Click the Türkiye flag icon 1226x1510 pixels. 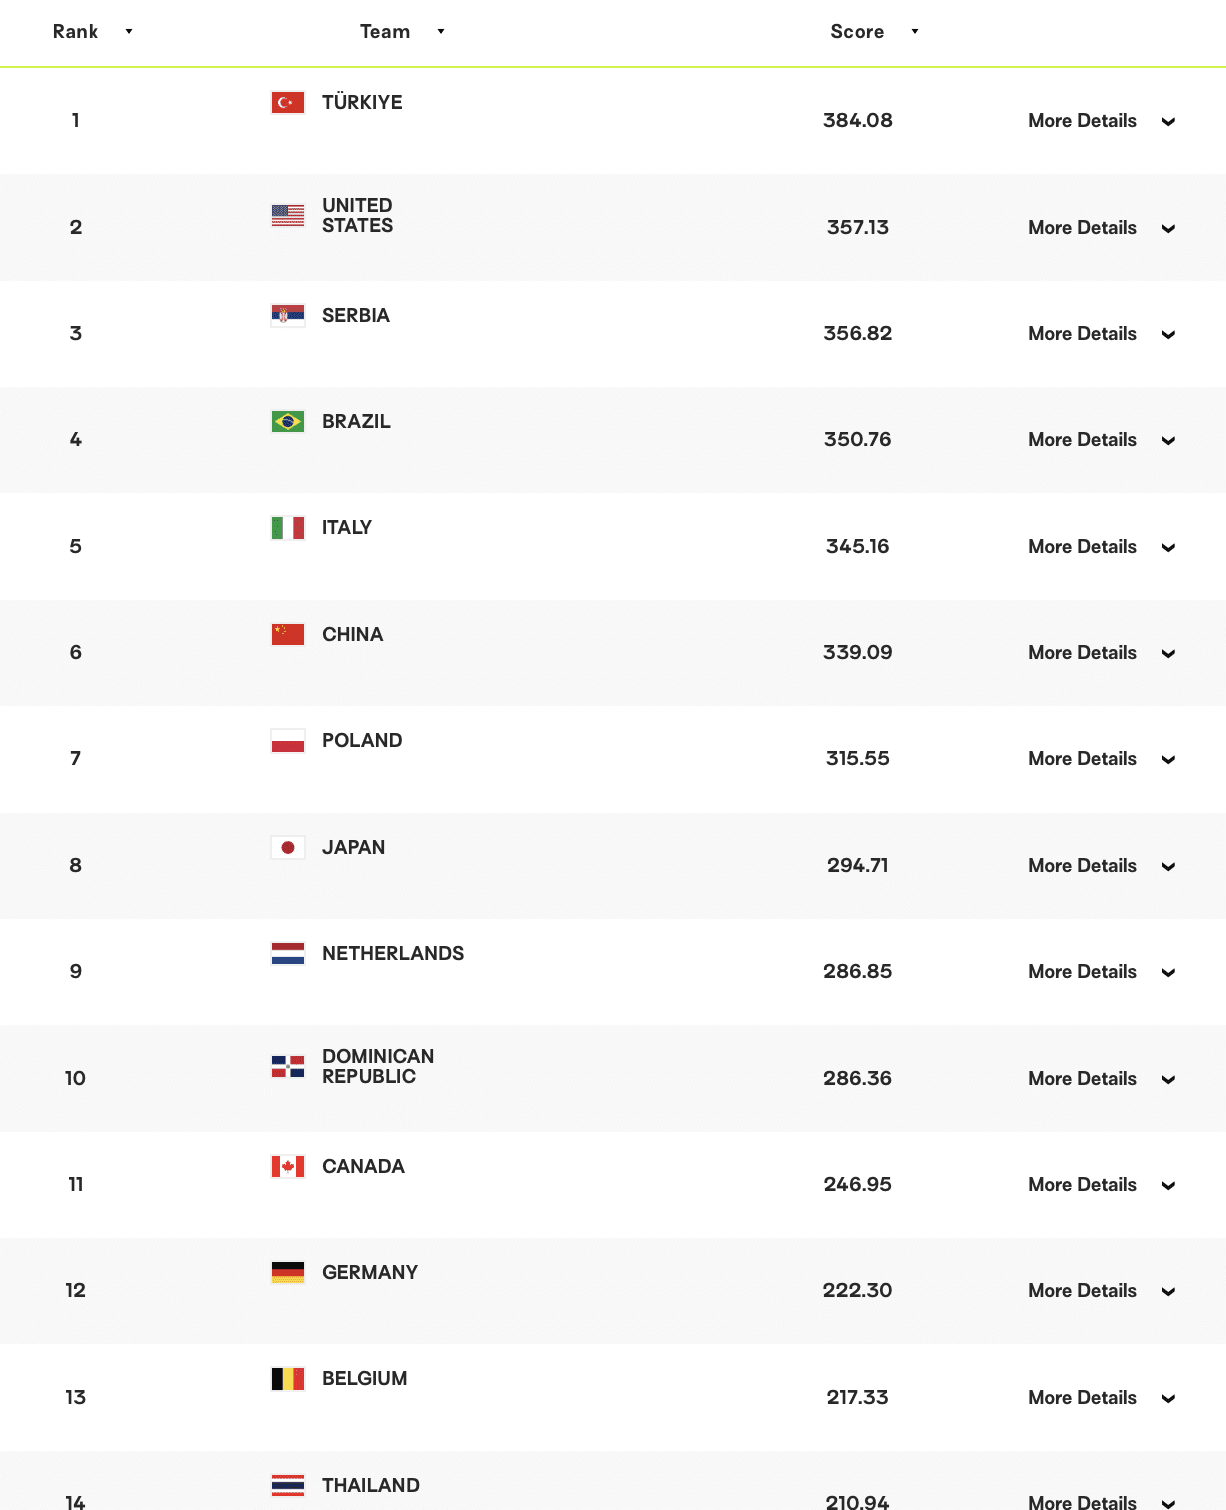point(288,103)
